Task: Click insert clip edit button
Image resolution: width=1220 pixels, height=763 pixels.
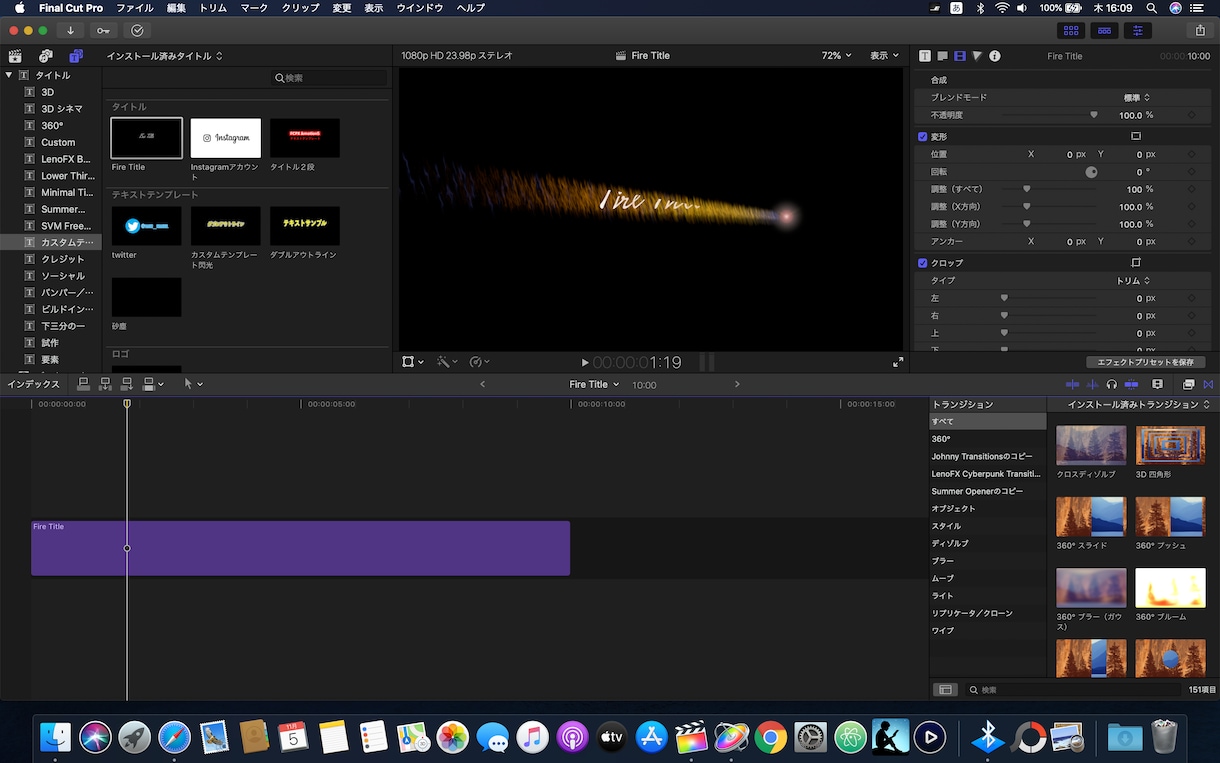Action: [105, 384]
